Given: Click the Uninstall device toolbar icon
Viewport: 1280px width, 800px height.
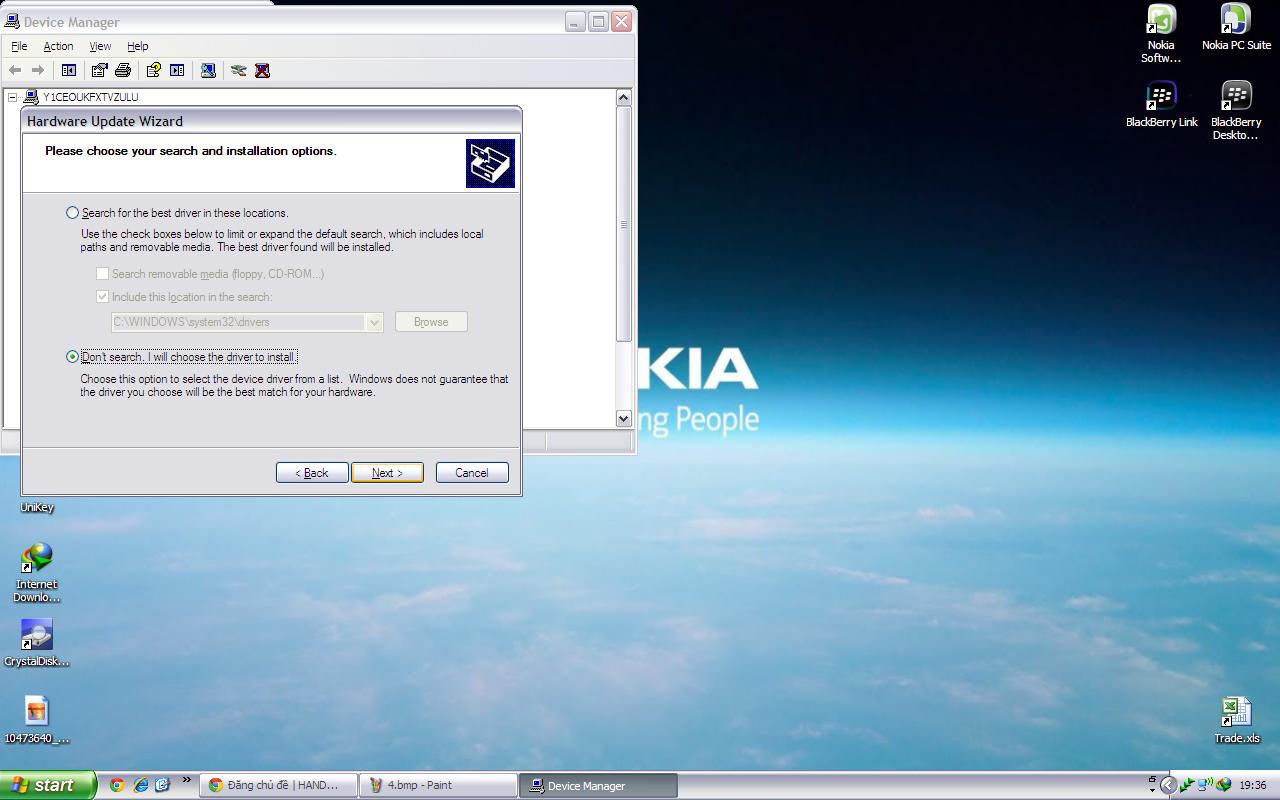Looking at the screenshot, I should point(262,70).
